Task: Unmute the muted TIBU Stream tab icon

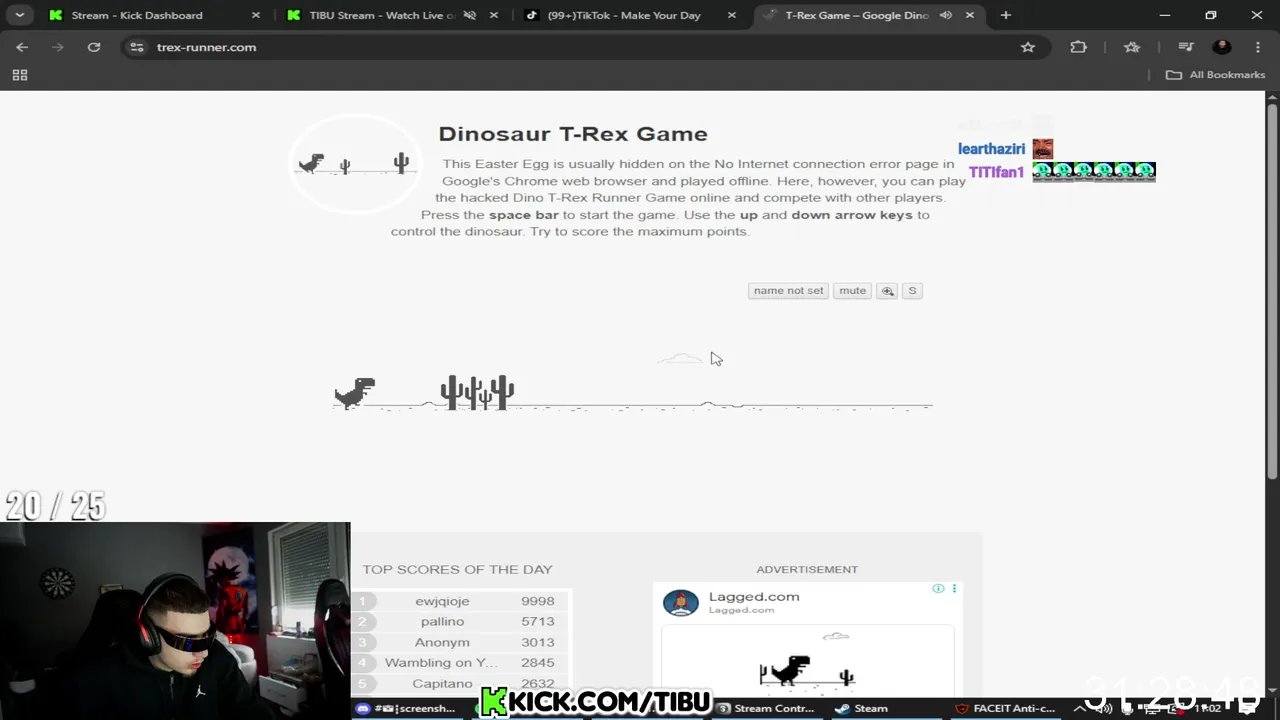Action: point(469,15)
